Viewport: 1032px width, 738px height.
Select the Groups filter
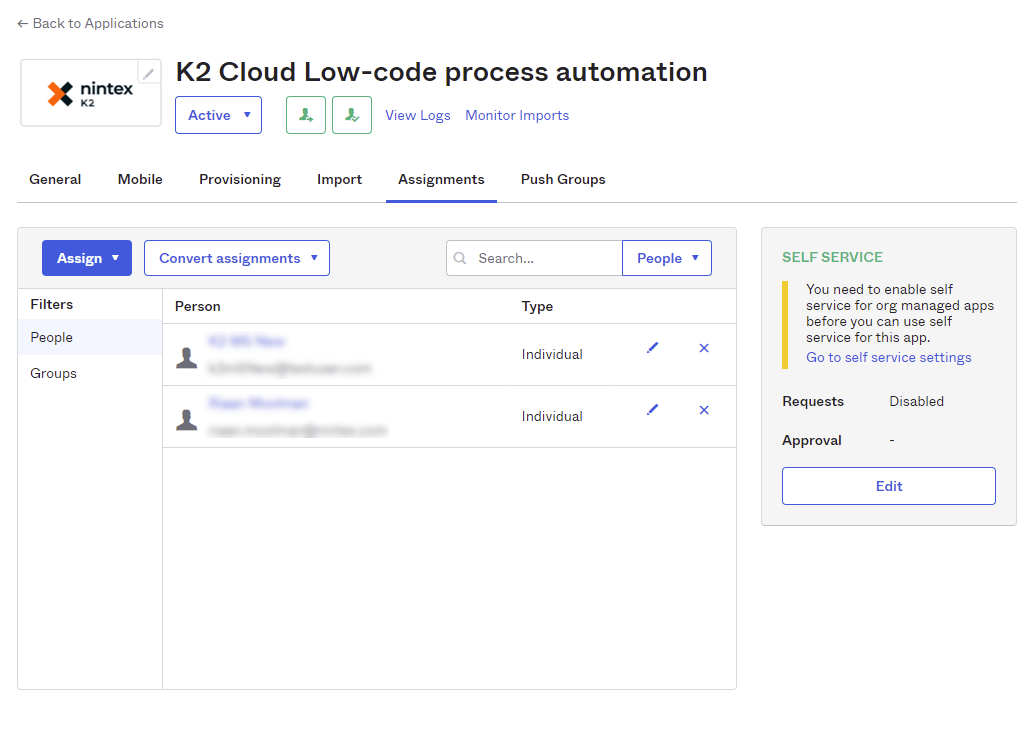coord(54,373)
